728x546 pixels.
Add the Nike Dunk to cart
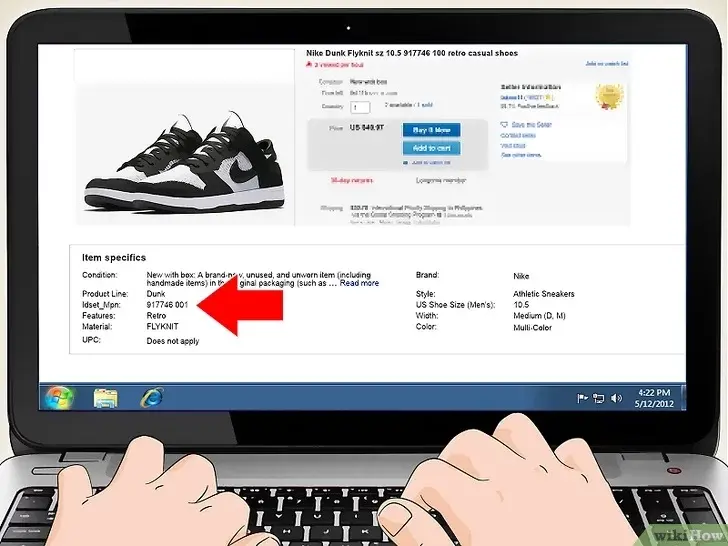[431, 148]
